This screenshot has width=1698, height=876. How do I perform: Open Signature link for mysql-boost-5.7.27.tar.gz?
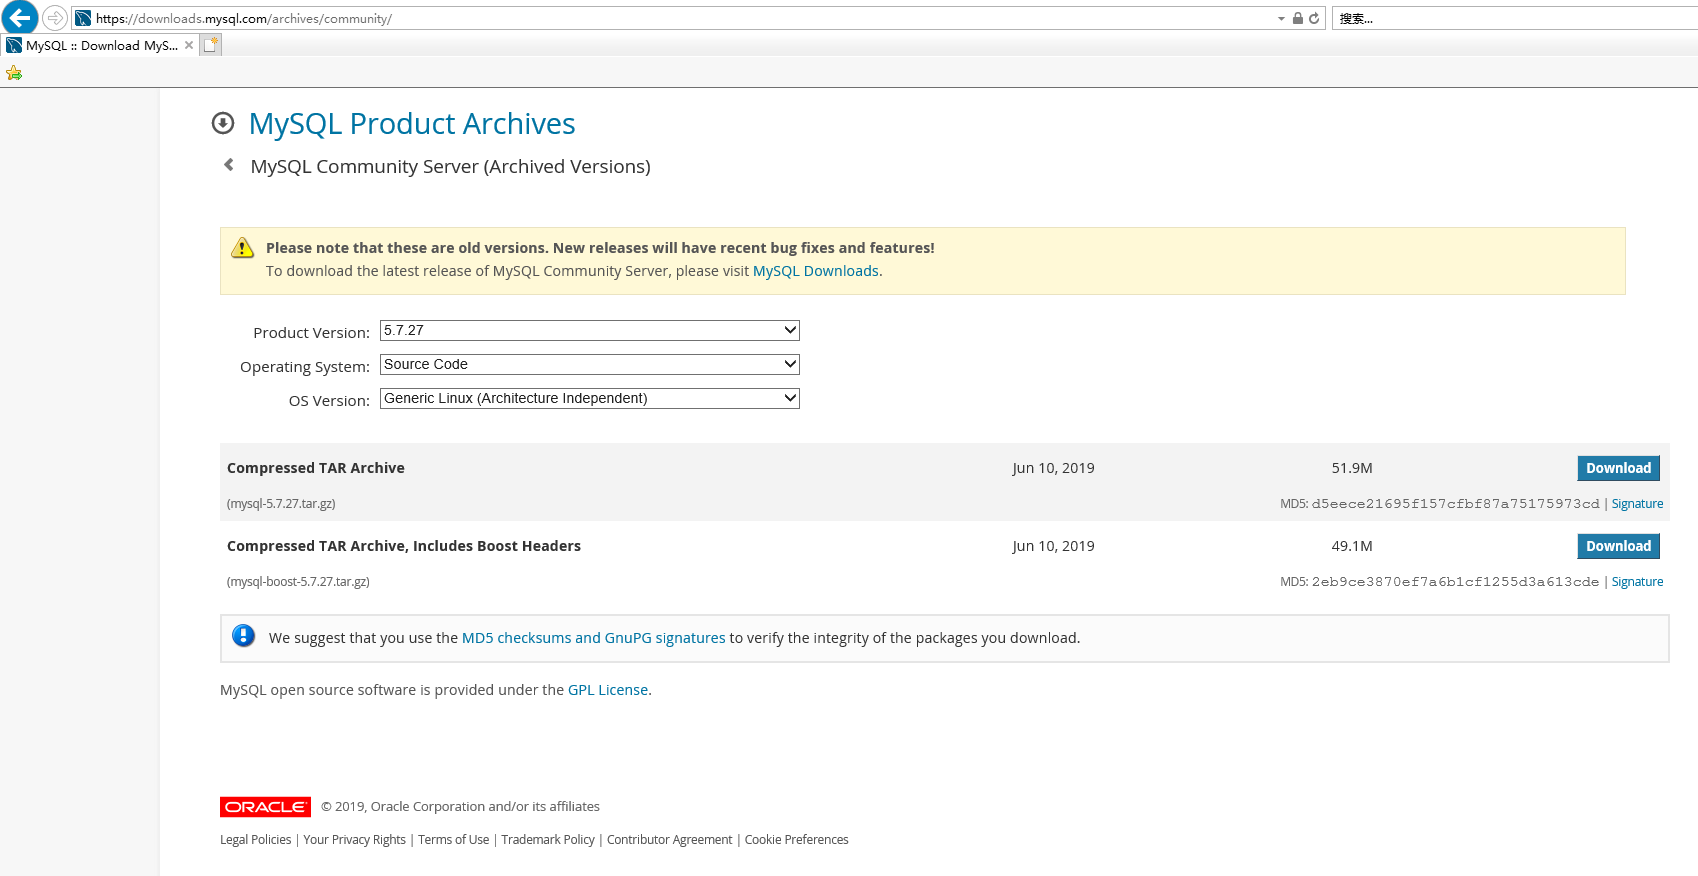click(x=1637, y=582)
